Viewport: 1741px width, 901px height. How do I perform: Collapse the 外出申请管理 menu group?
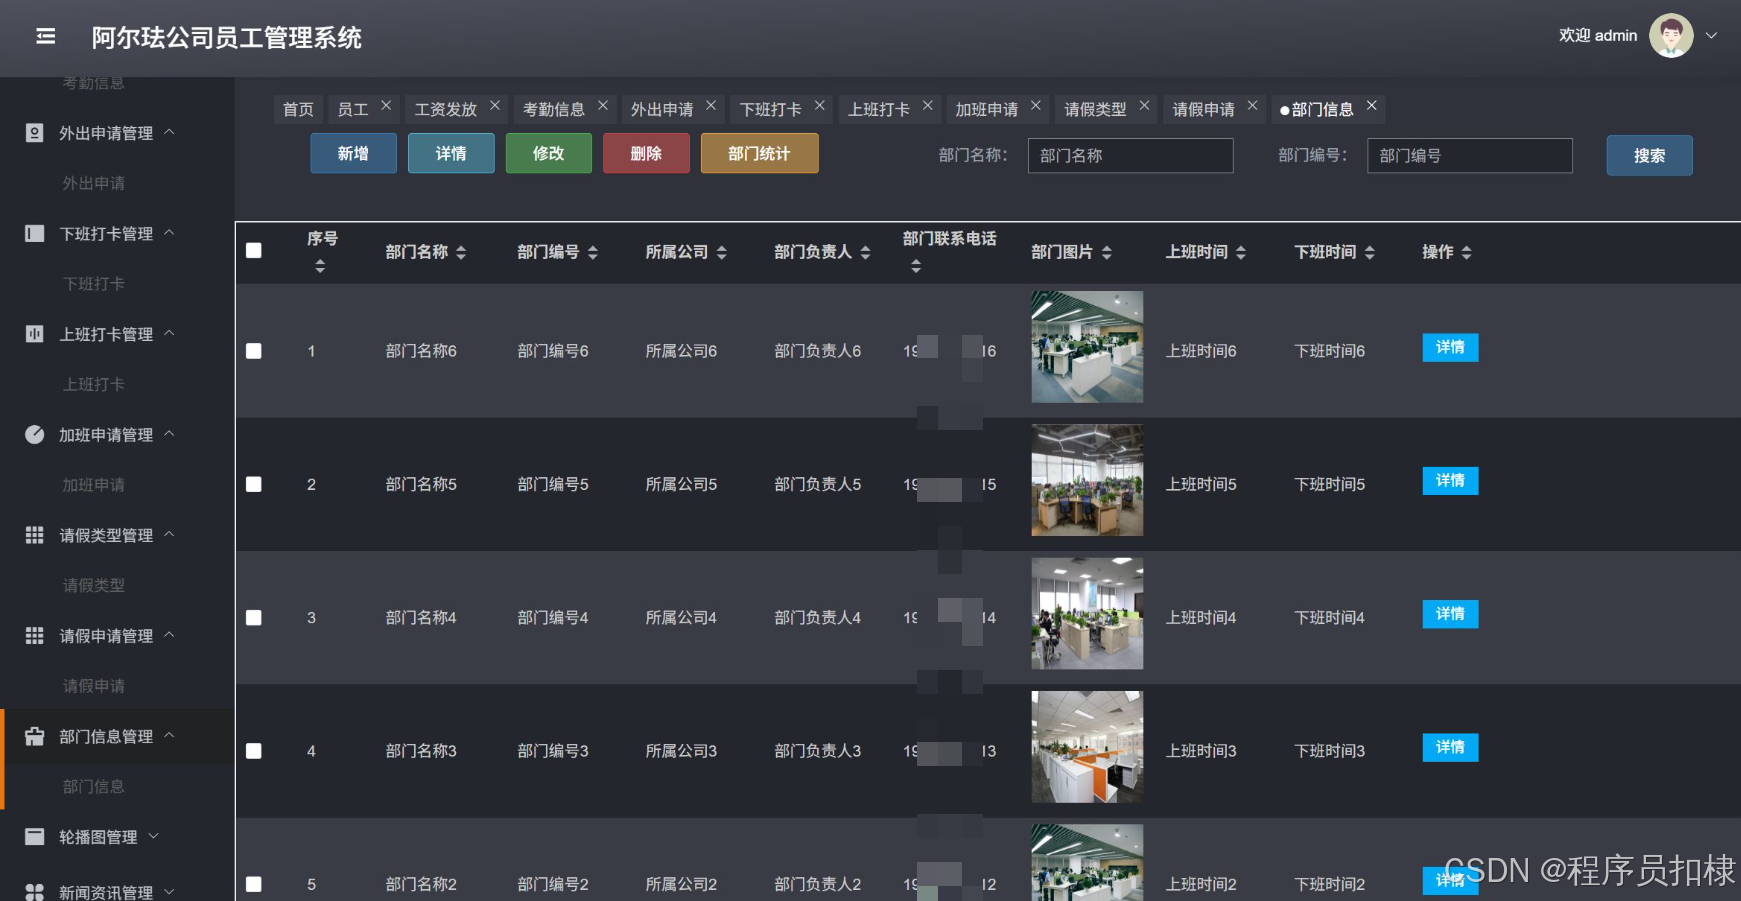(169, 132)
